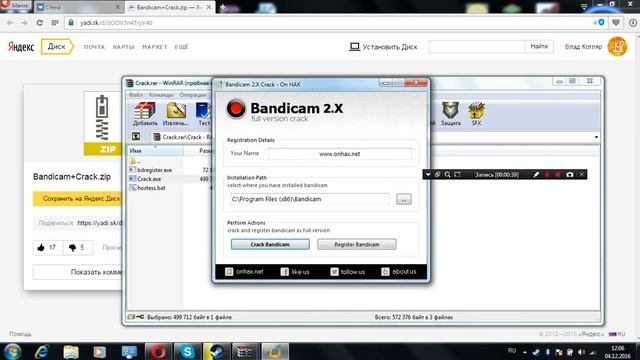The height and width of the screenshot is (360, 640).
Task: Switch to the Bandicam+Crack.zip browser tab
Action: click(x=169, y=7)
